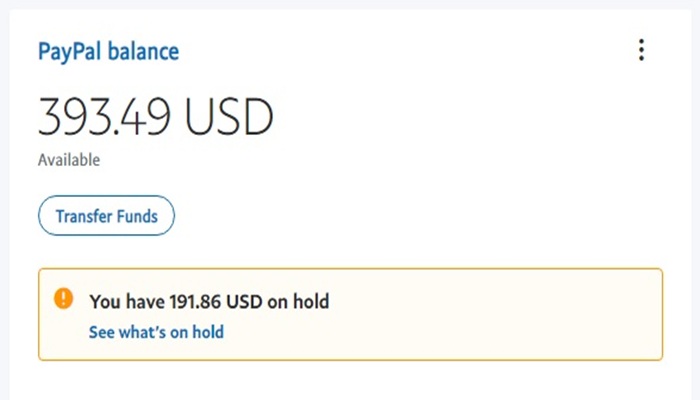The height and width of the screenshot is (400, 700).
Task: Show balance options using vertical ellipsis
Action: (x=641, y=50)
